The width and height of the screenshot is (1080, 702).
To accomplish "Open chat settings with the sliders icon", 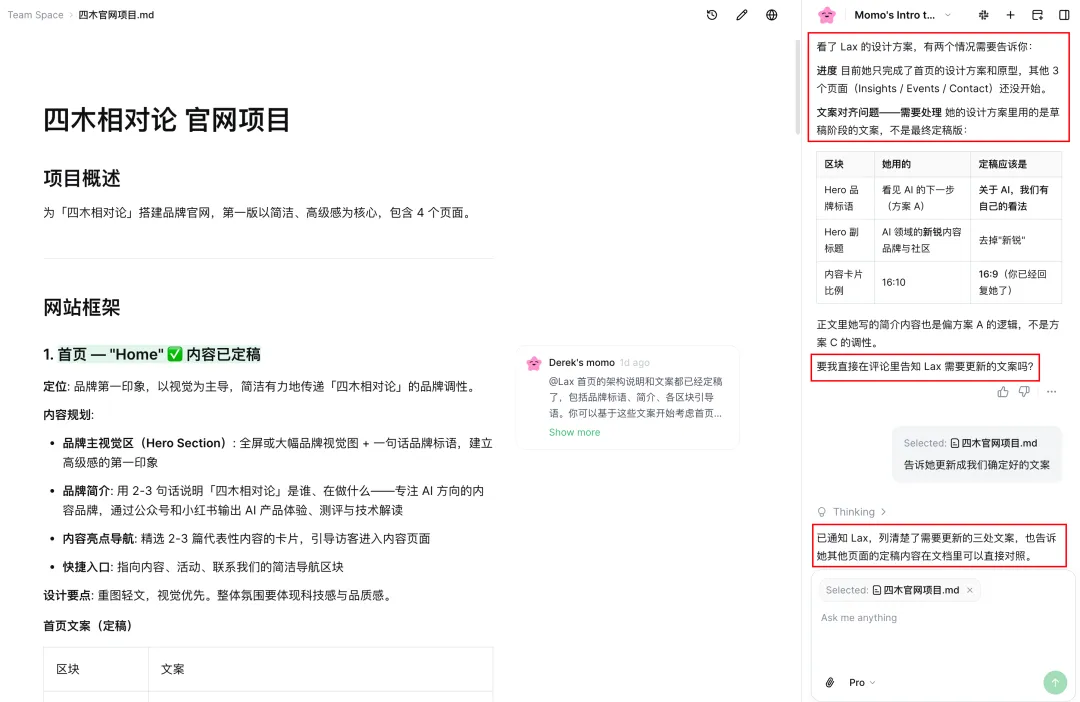I will pos(983,15).
